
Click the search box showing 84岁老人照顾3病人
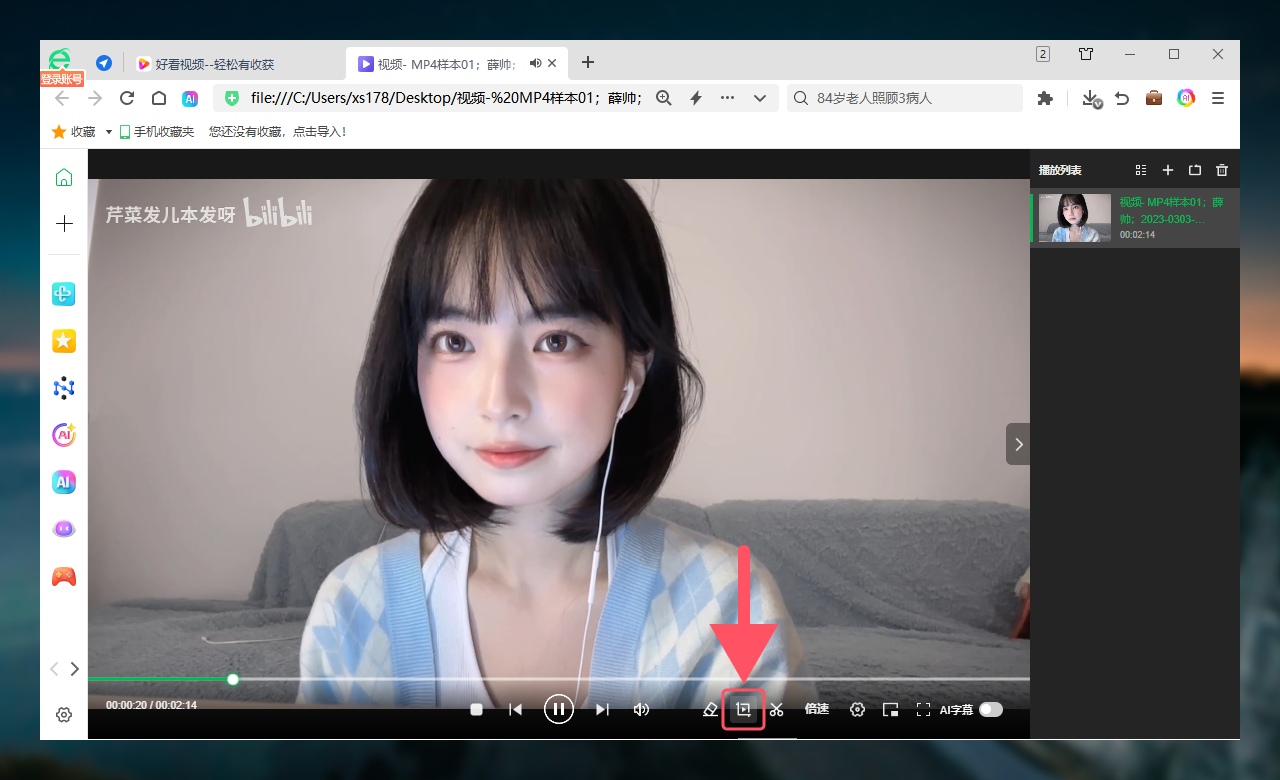click(x=905, y=98)
